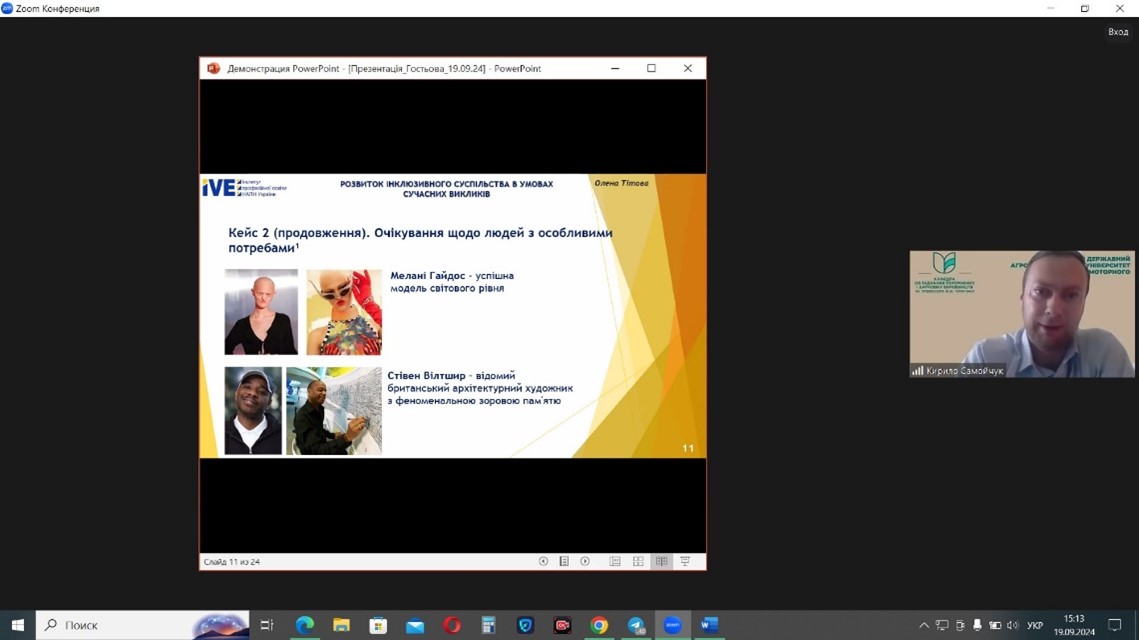The height and width of the screenshot is (640, 1139).
Task: Switch to Slide Sorter view
Action: pos(638,562)
